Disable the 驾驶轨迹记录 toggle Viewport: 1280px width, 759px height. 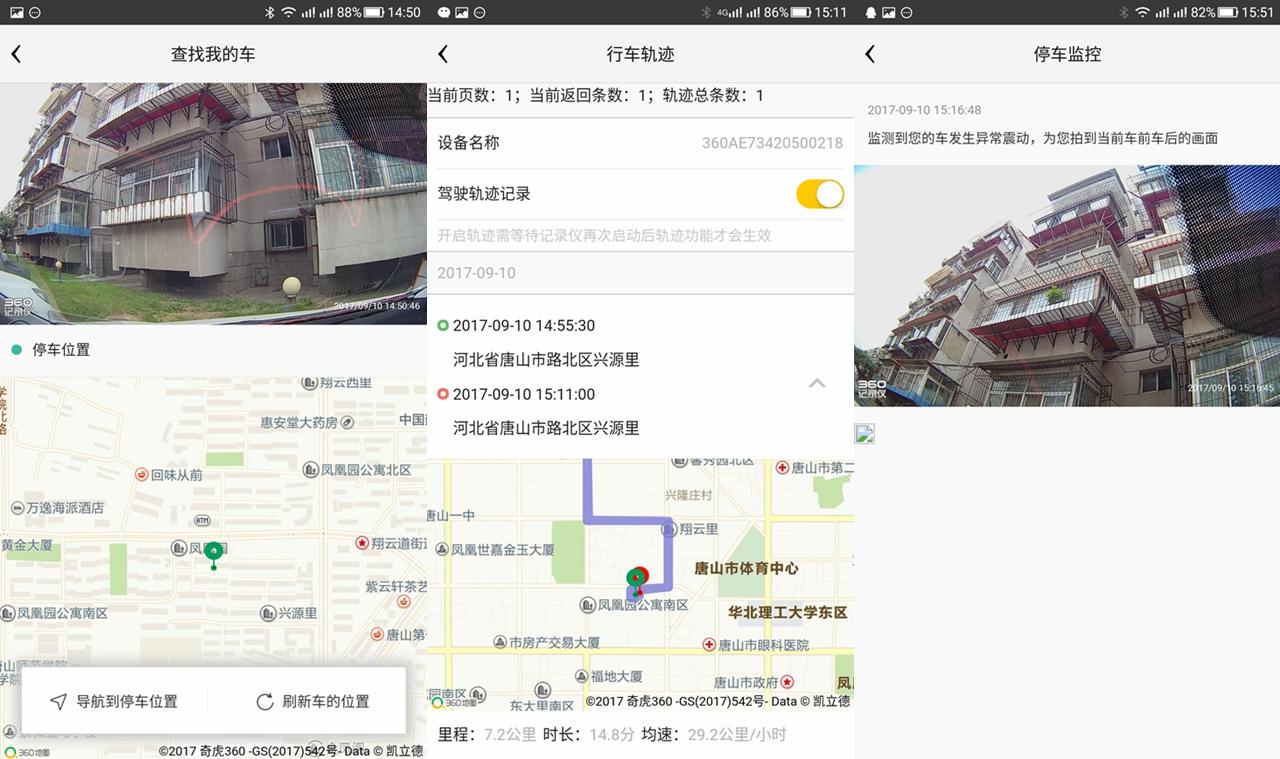[820, 194]
